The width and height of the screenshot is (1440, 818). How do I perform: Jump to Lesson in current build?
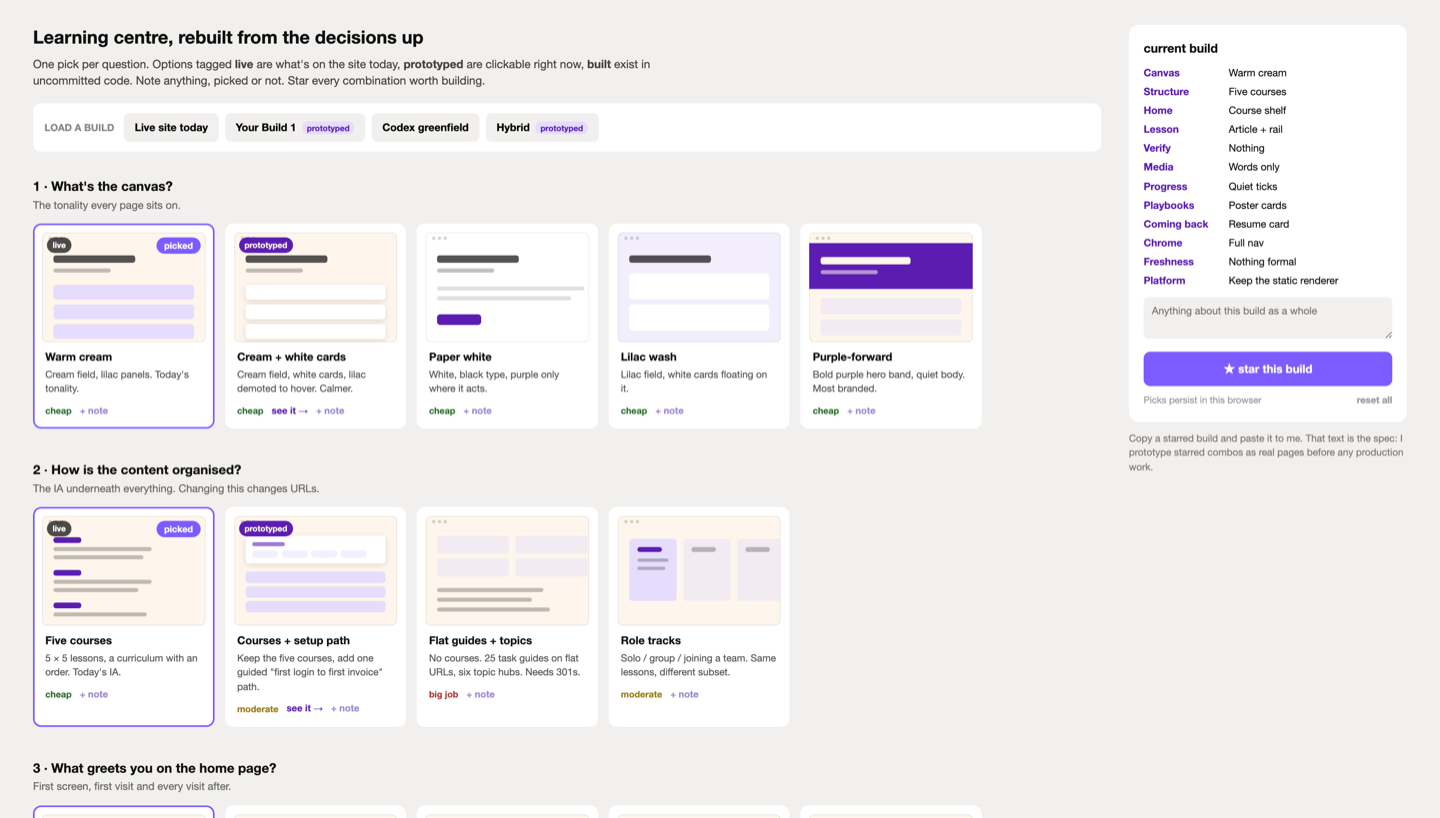[1161, 129]
